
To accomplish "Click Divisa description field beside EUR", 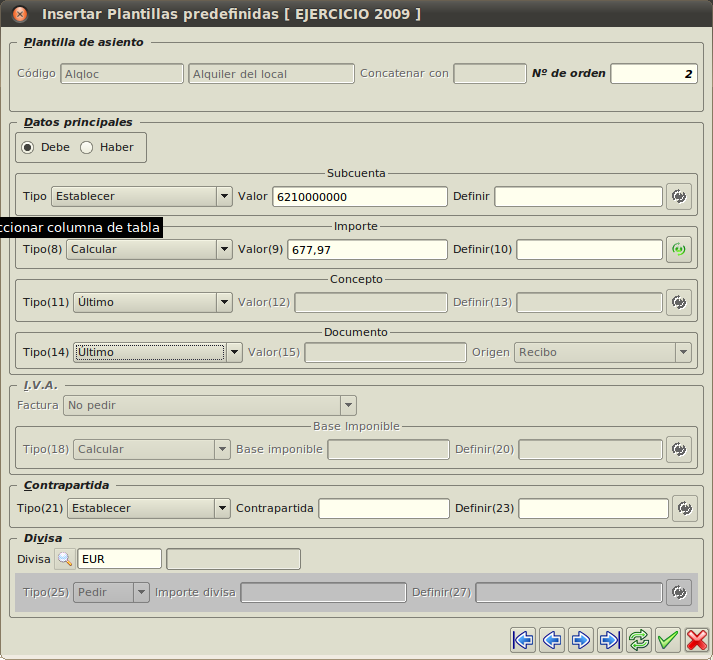I will (x=233, y=559).
